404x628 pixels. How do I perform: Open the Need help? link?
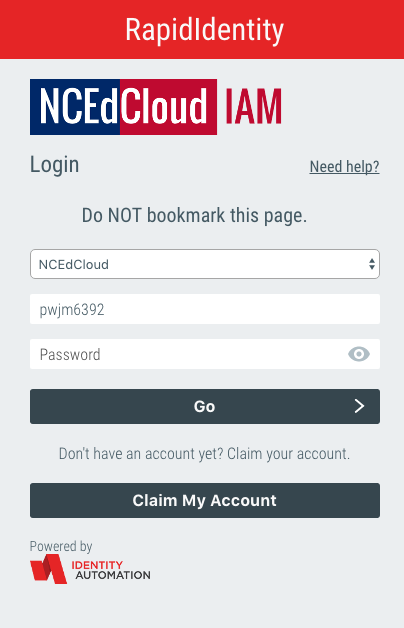click(x=344, y=167)
